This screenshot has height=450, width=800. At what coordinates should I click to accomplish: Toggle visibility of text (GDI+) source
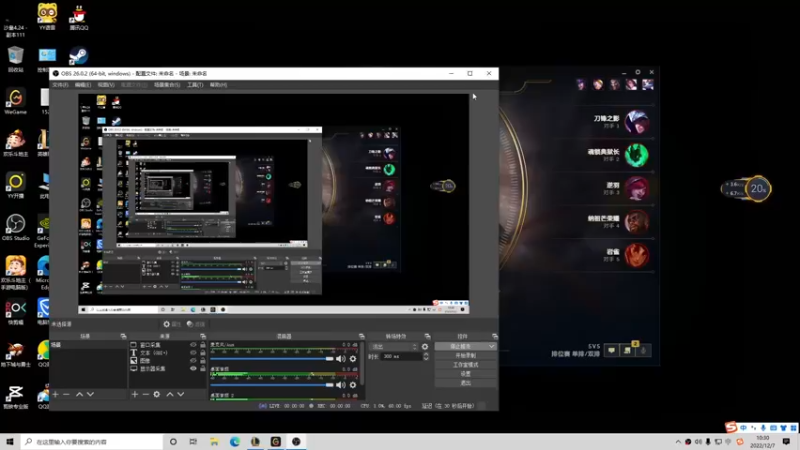pyautogui.click(x=193, y=353)
